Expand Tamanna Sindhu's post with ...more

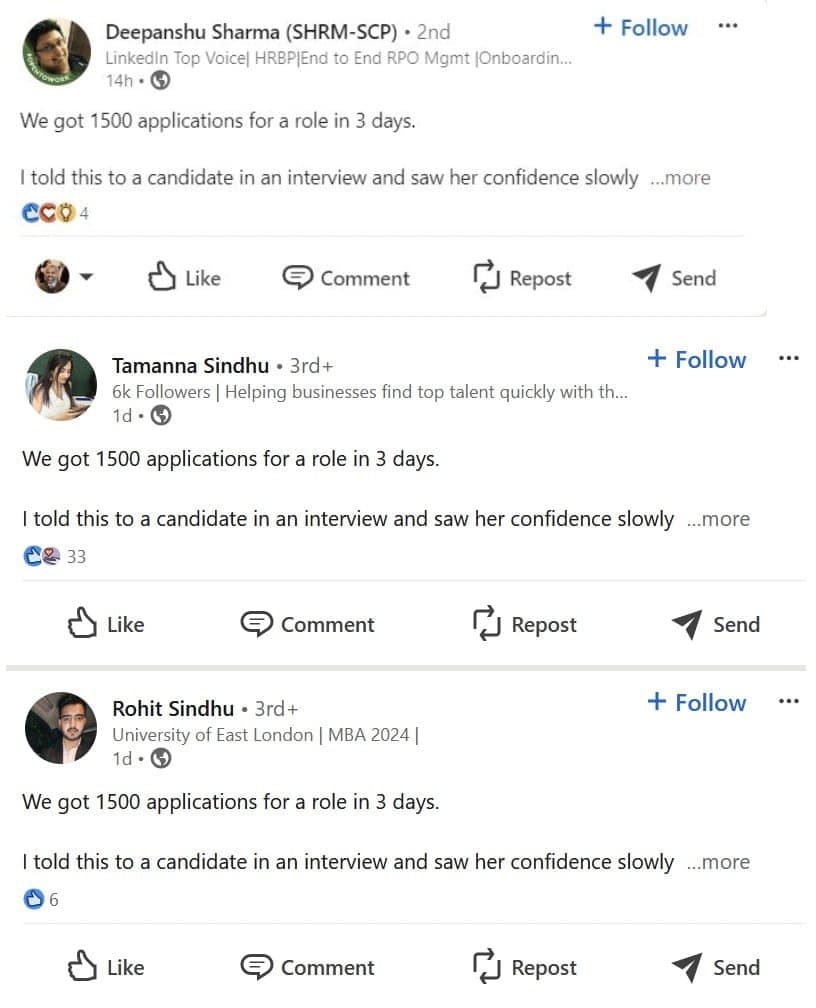coord(718,519)
